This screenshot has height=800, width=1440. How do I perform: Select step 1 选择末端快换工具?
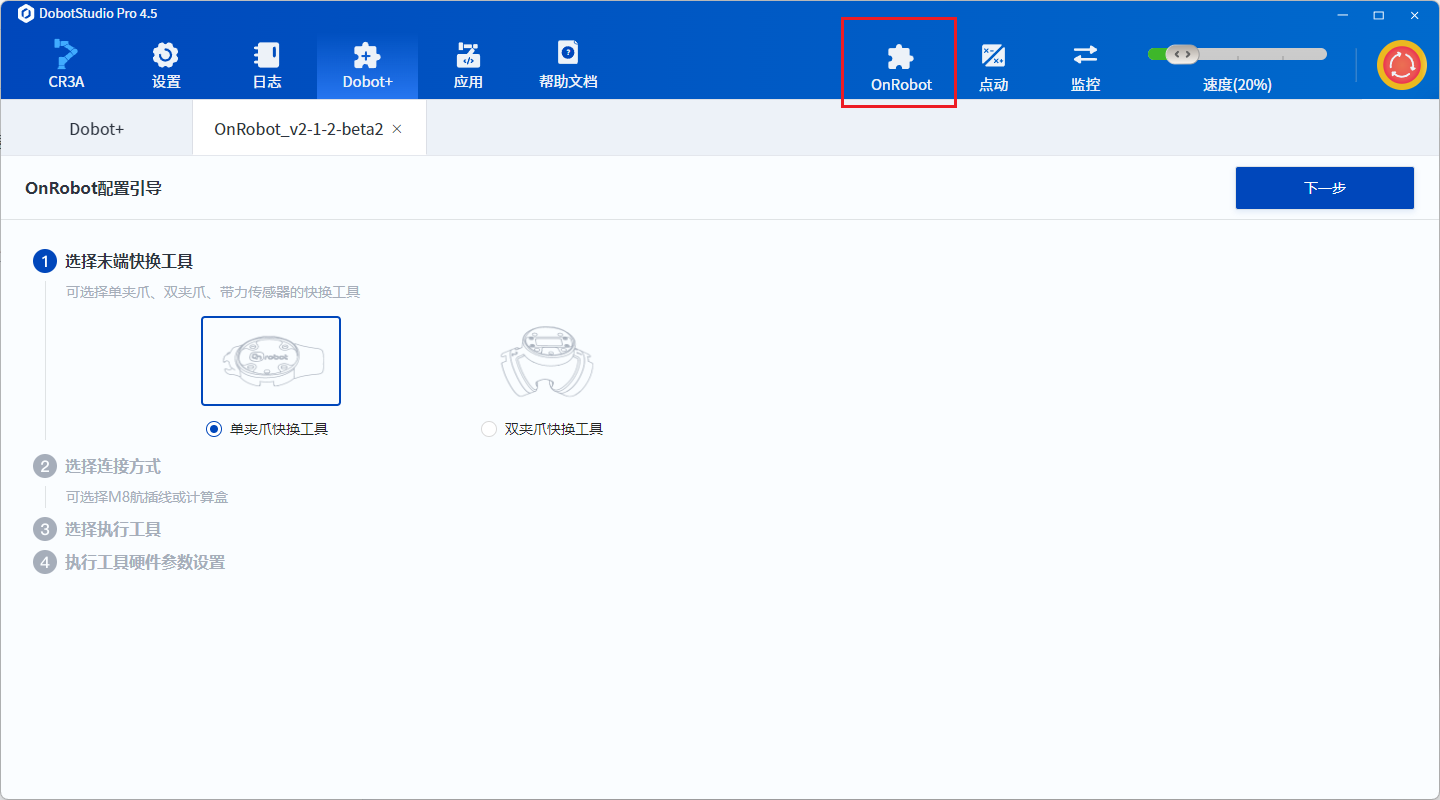(113, 261)
